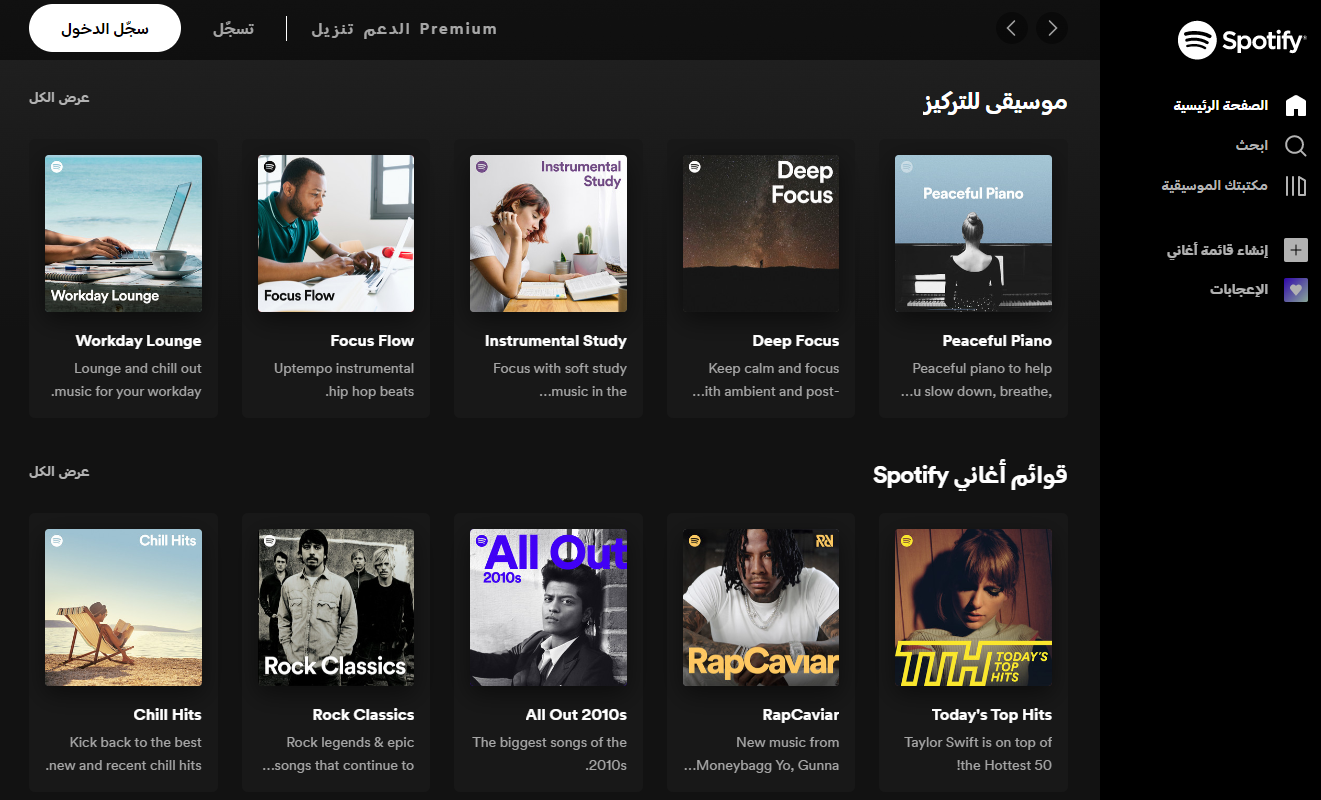Click the تسجّل sign-up link

click(233, 28)
